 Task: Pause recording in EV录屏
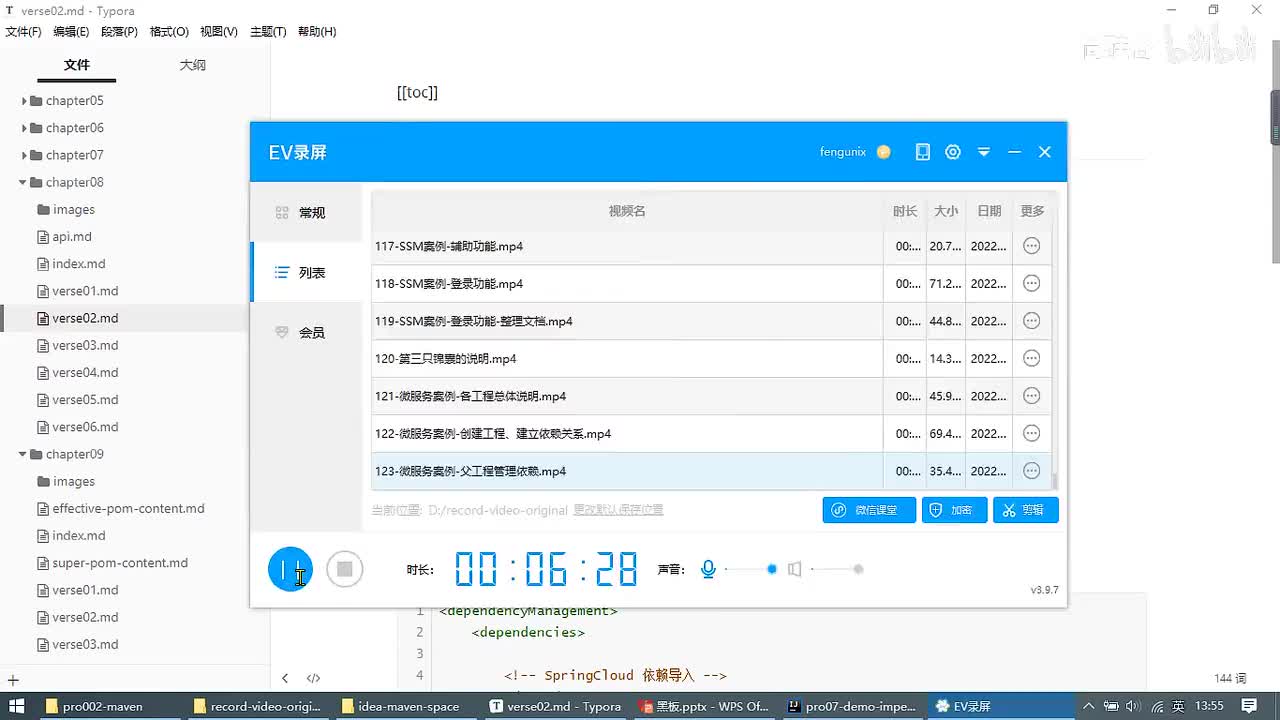[x=290, y=569]
